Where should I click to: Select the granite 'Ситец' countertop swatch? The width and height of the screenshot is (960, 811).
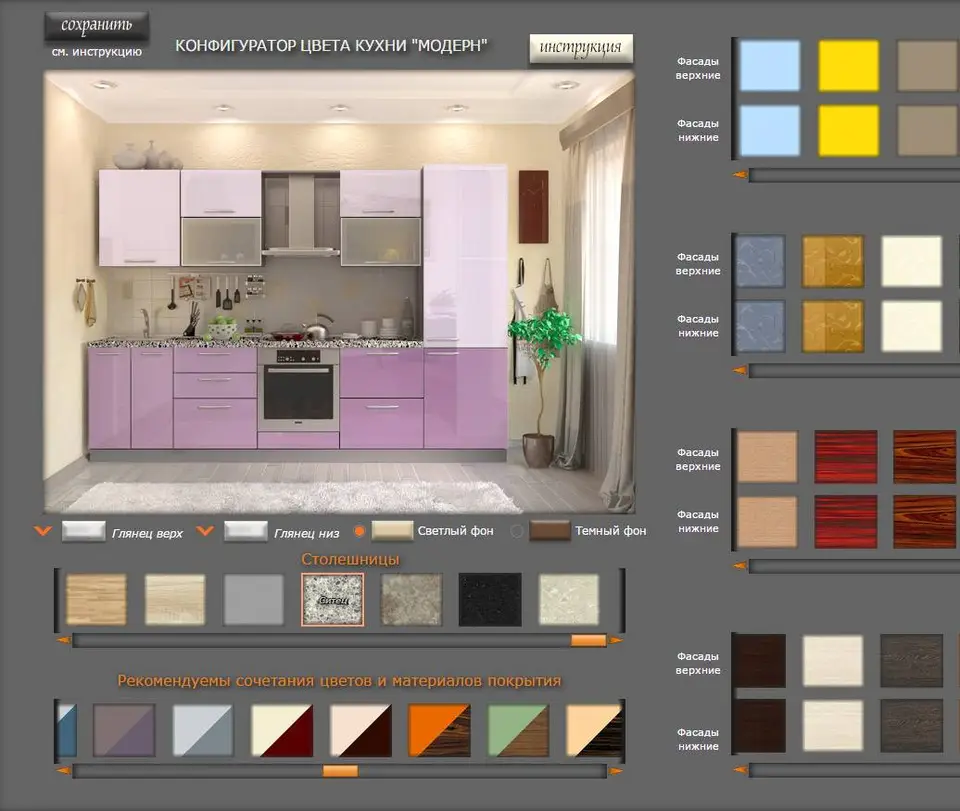[x=333, y=599]
